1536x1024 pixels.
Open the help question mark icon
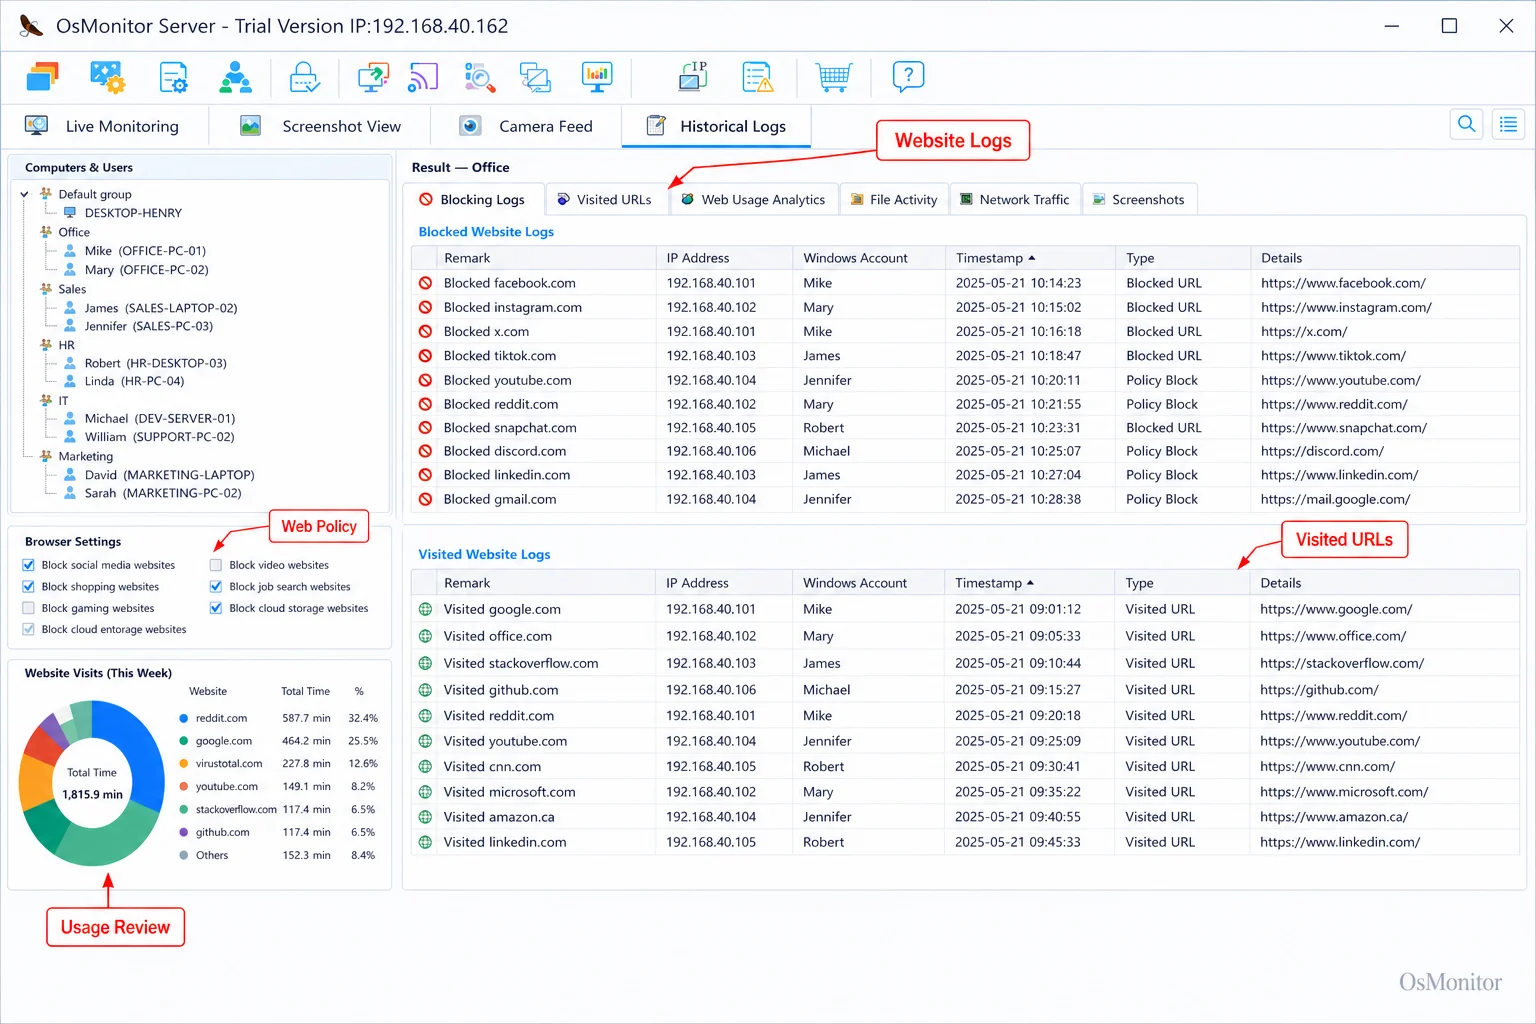[908, 77]
